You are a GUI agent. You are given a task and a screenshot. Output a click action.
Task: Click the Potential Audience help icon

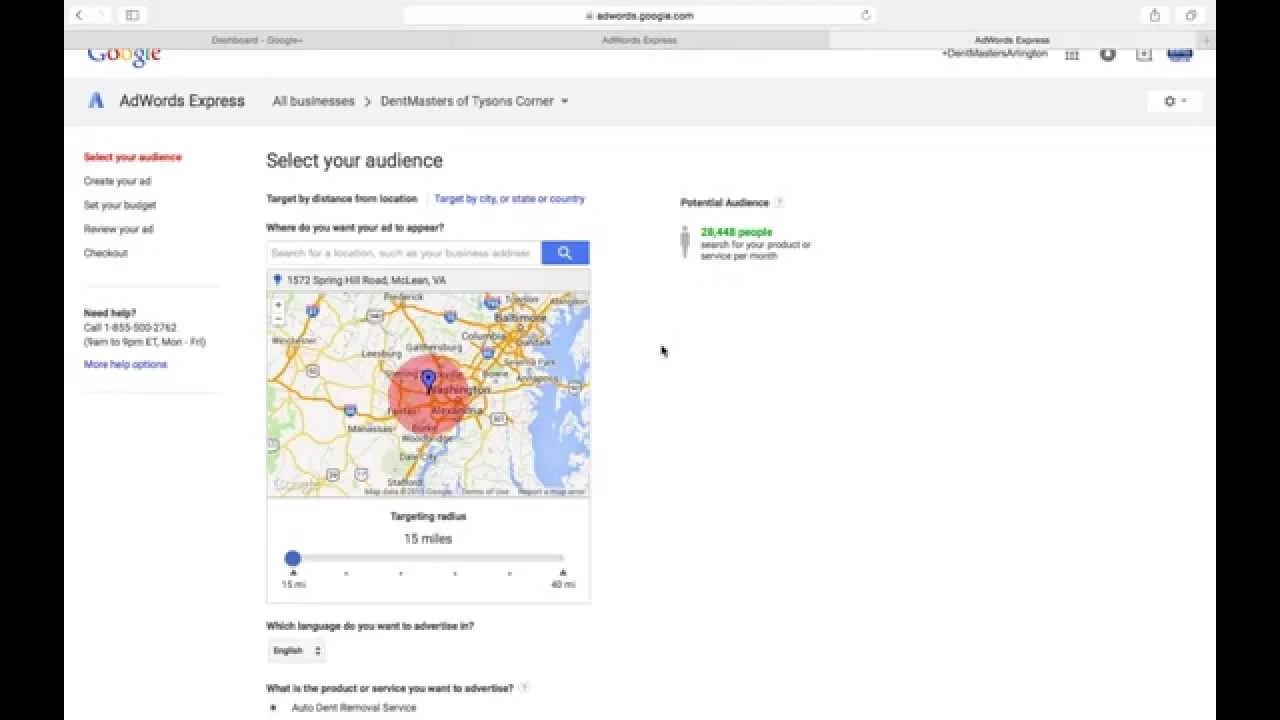[x=779, y=202]
